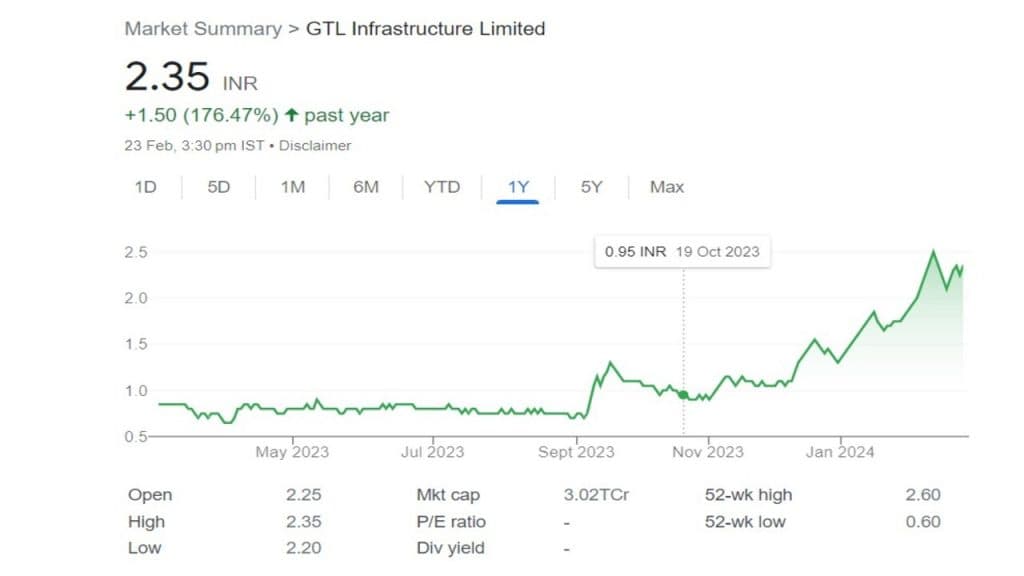The height and width of the screenshot is (576, 1024).
Task: Click the green up arrow icon
Action: coord(291,116)
